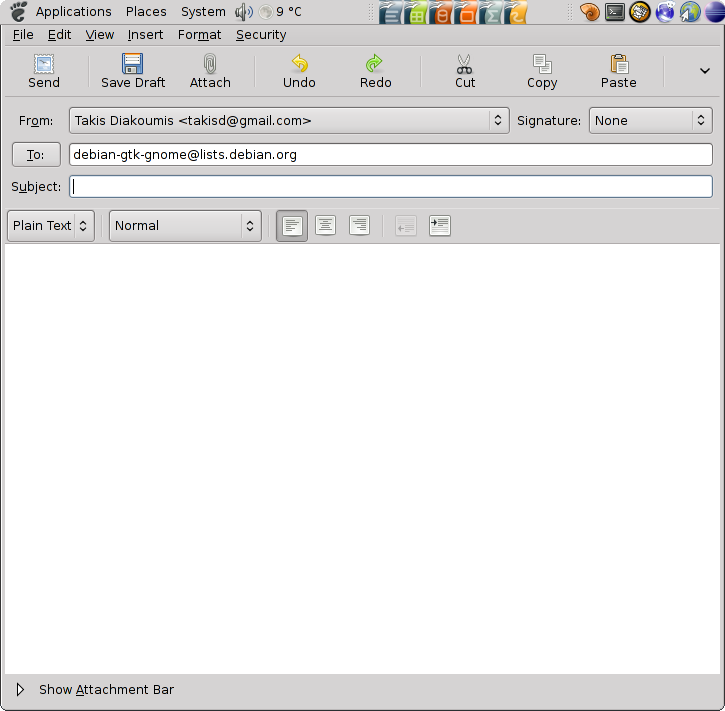This screenshot has width=725, height=711.
Task: Expand the toolbar overflow chevron
Action: click(x=705, y=71)
